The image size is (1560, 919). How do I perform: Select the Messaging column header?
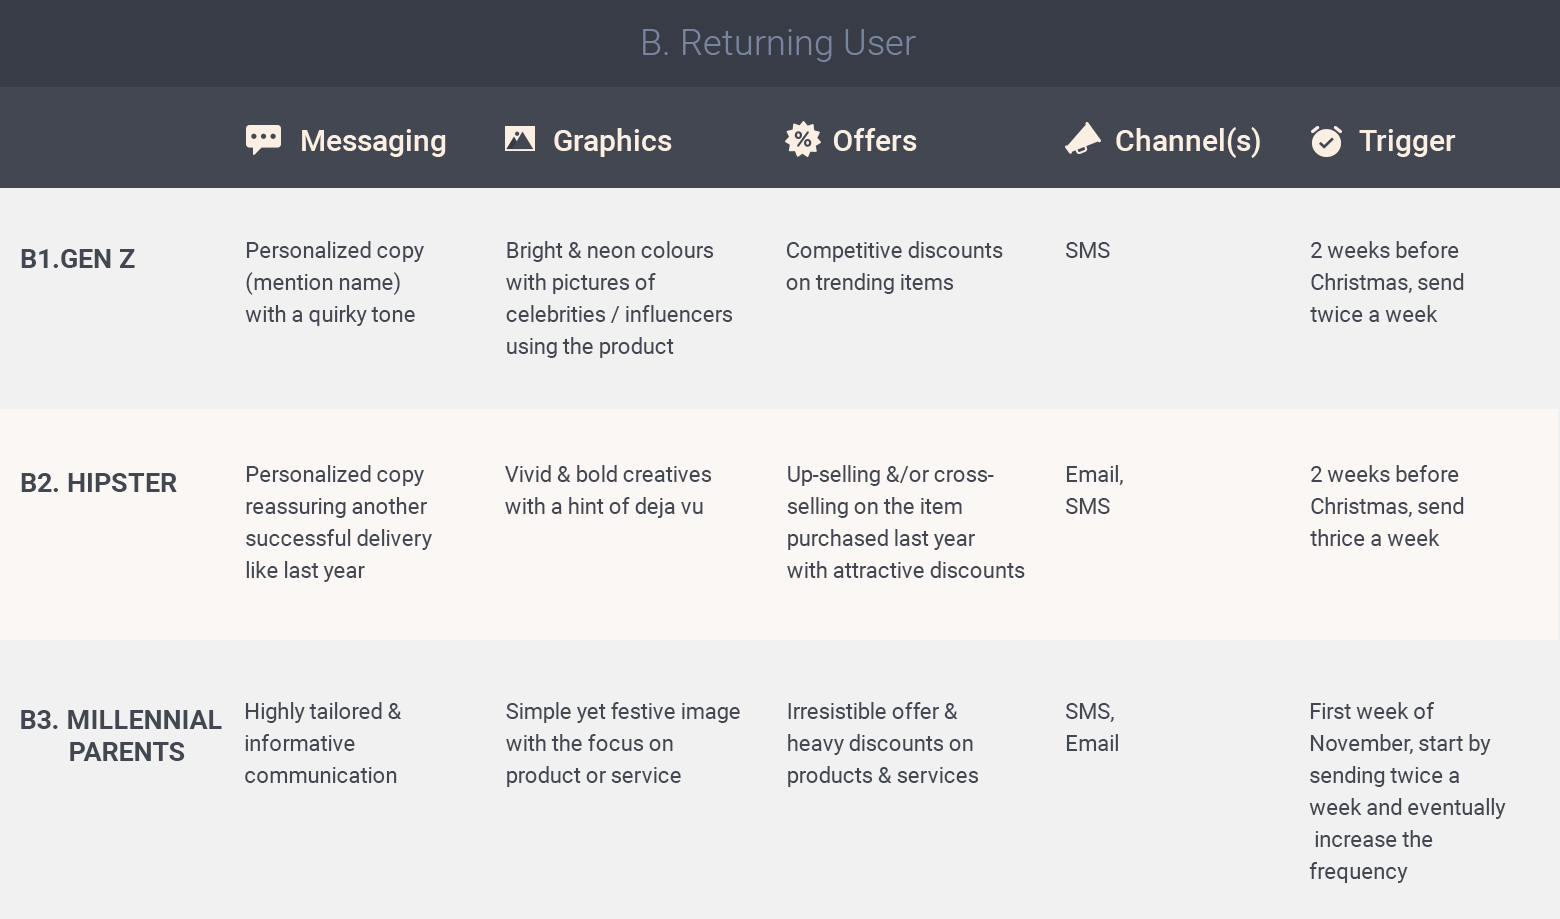[x=373, y=141]
